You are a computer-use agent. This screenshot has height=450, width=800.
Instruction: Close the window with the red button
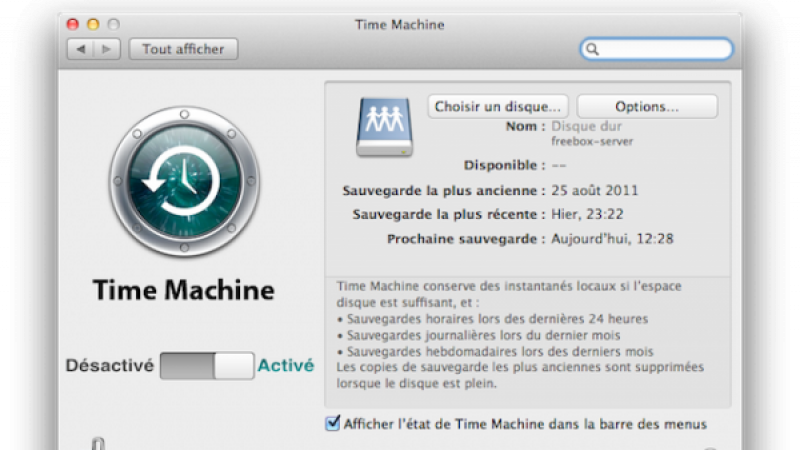(x=72, y=24)
